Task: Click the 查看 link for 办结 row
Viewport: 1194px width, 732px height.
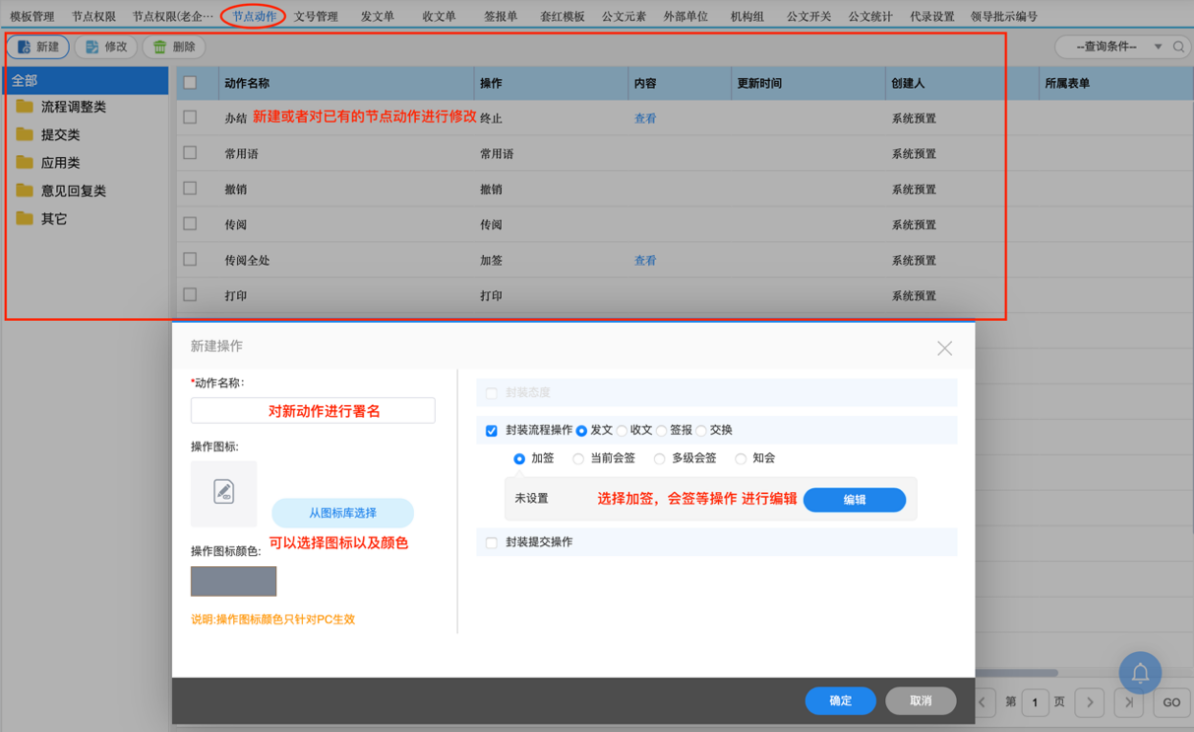Action: 645,119
